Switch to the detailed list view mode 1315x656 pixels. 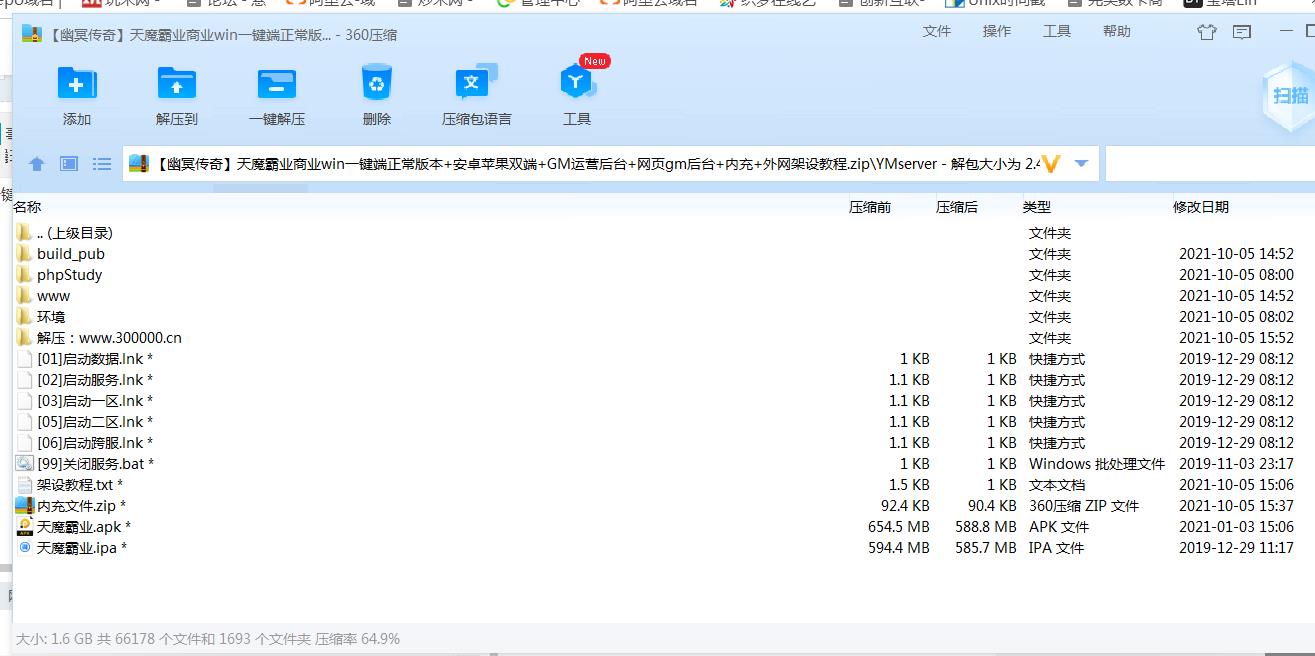(101, 164)
